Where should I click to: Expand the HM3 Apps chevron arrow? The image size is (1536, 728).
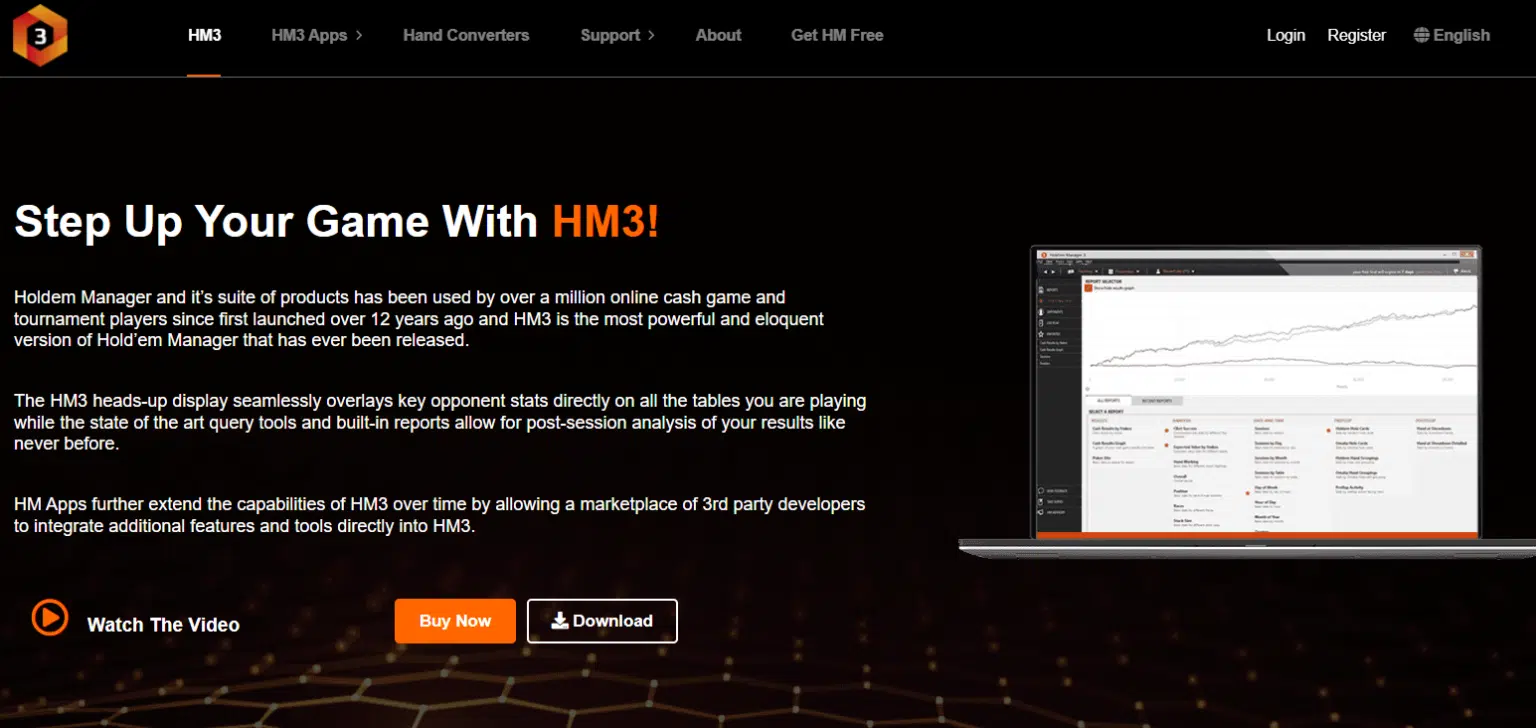359,35
